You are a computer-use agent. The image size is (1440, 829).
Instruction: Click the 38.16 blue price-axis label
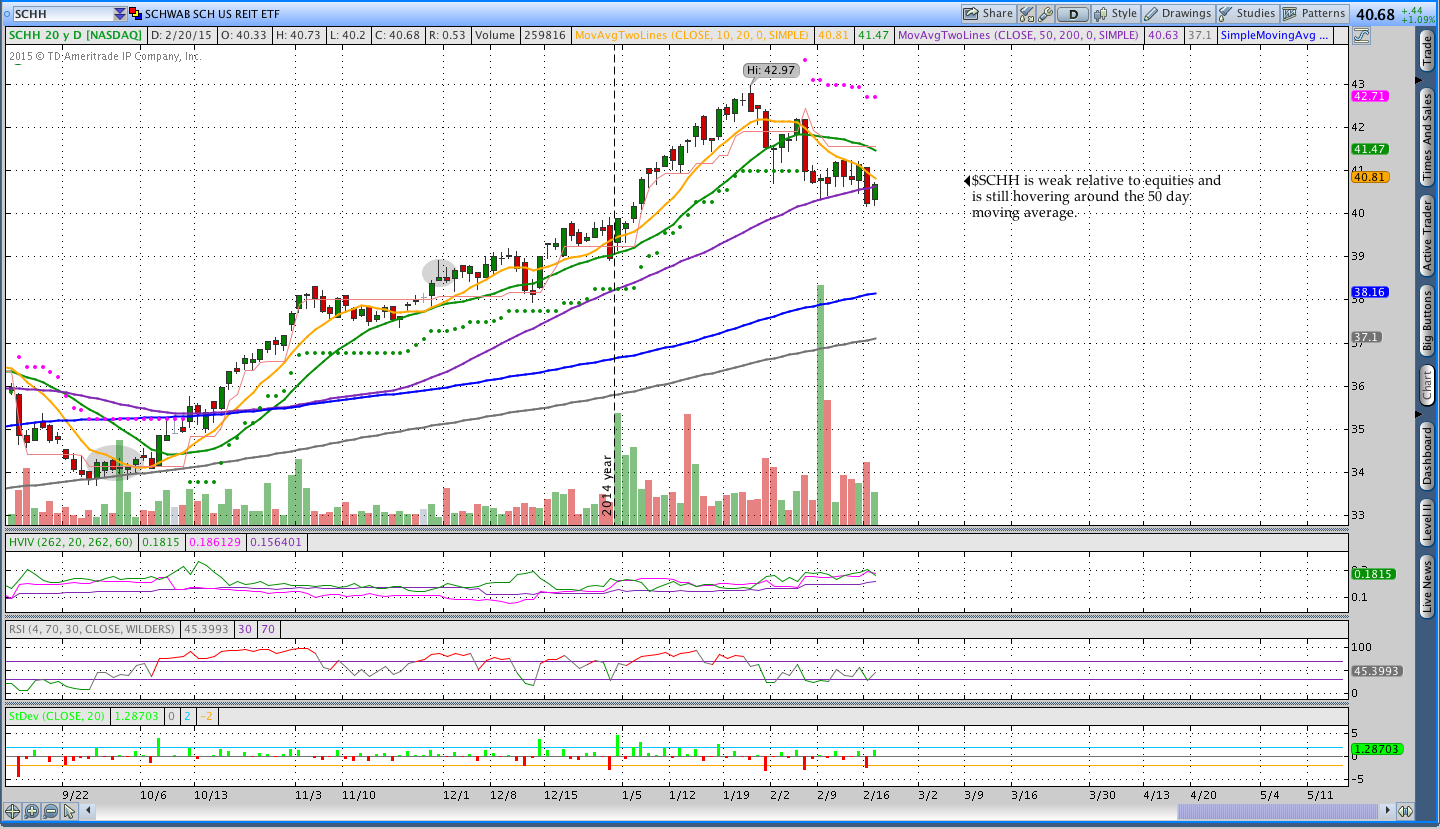(x=1368, y=292)
